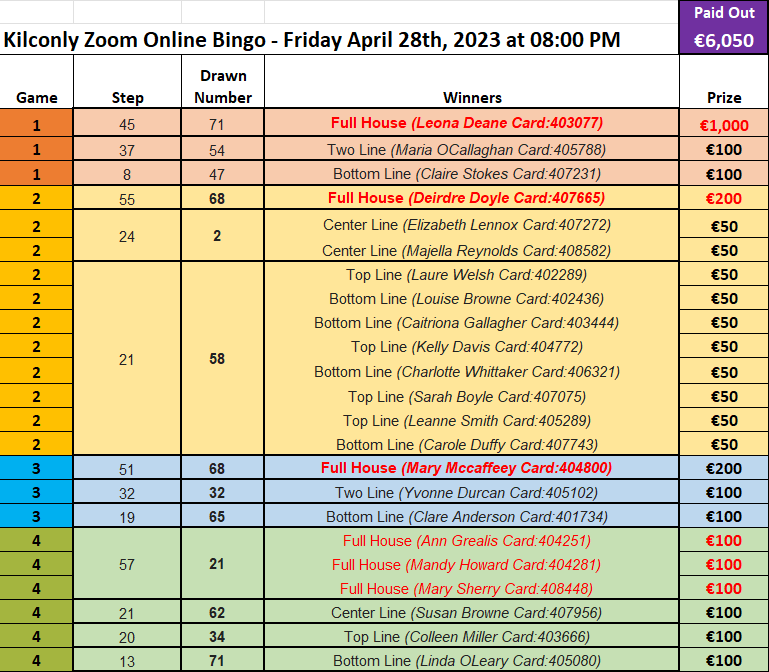Click step cell 37 in game 1
769x672 pixels.
tap(128, 149)
